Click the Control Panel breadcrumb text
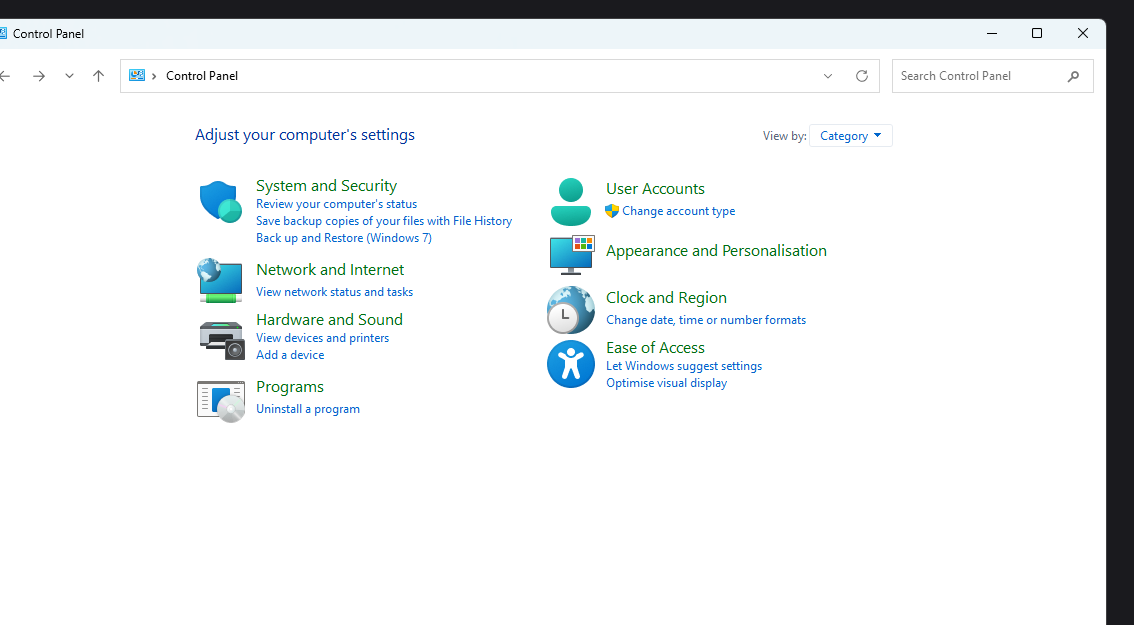 point(202,76)
